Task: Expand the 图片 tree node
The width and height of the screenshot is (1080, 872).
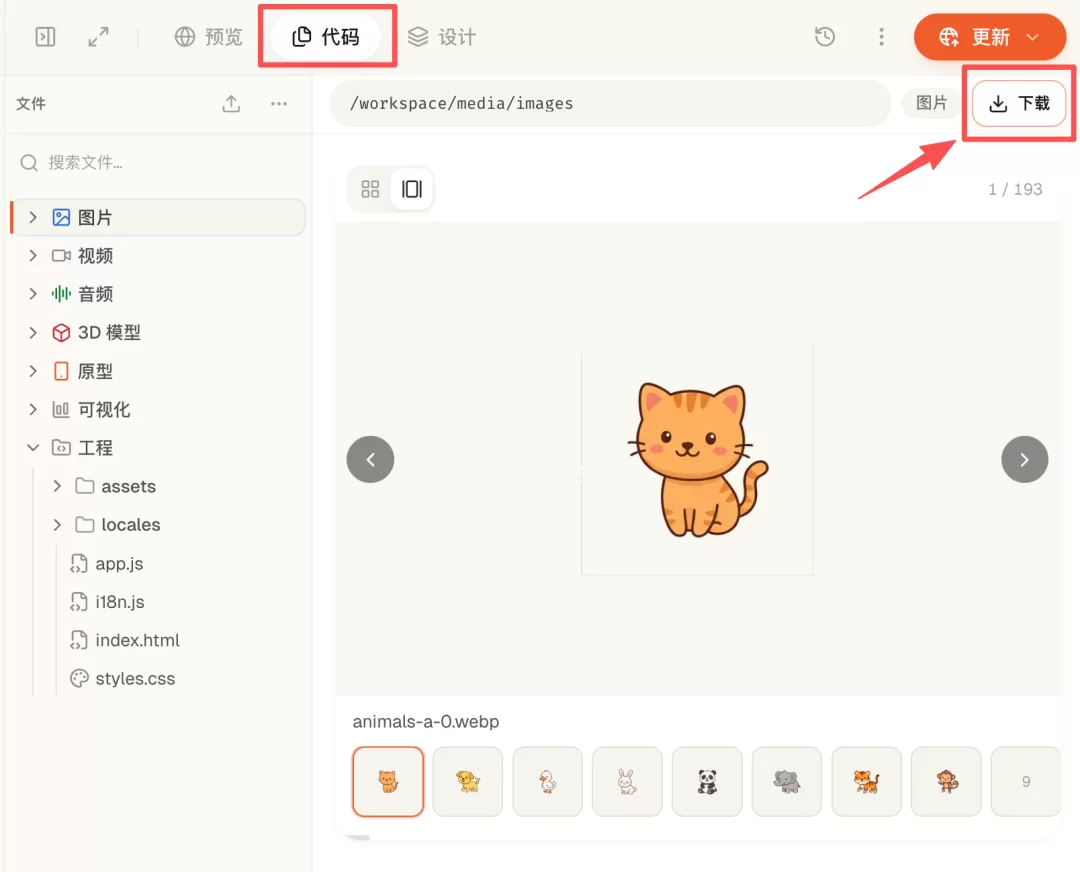Action: [x=33, y=218]
